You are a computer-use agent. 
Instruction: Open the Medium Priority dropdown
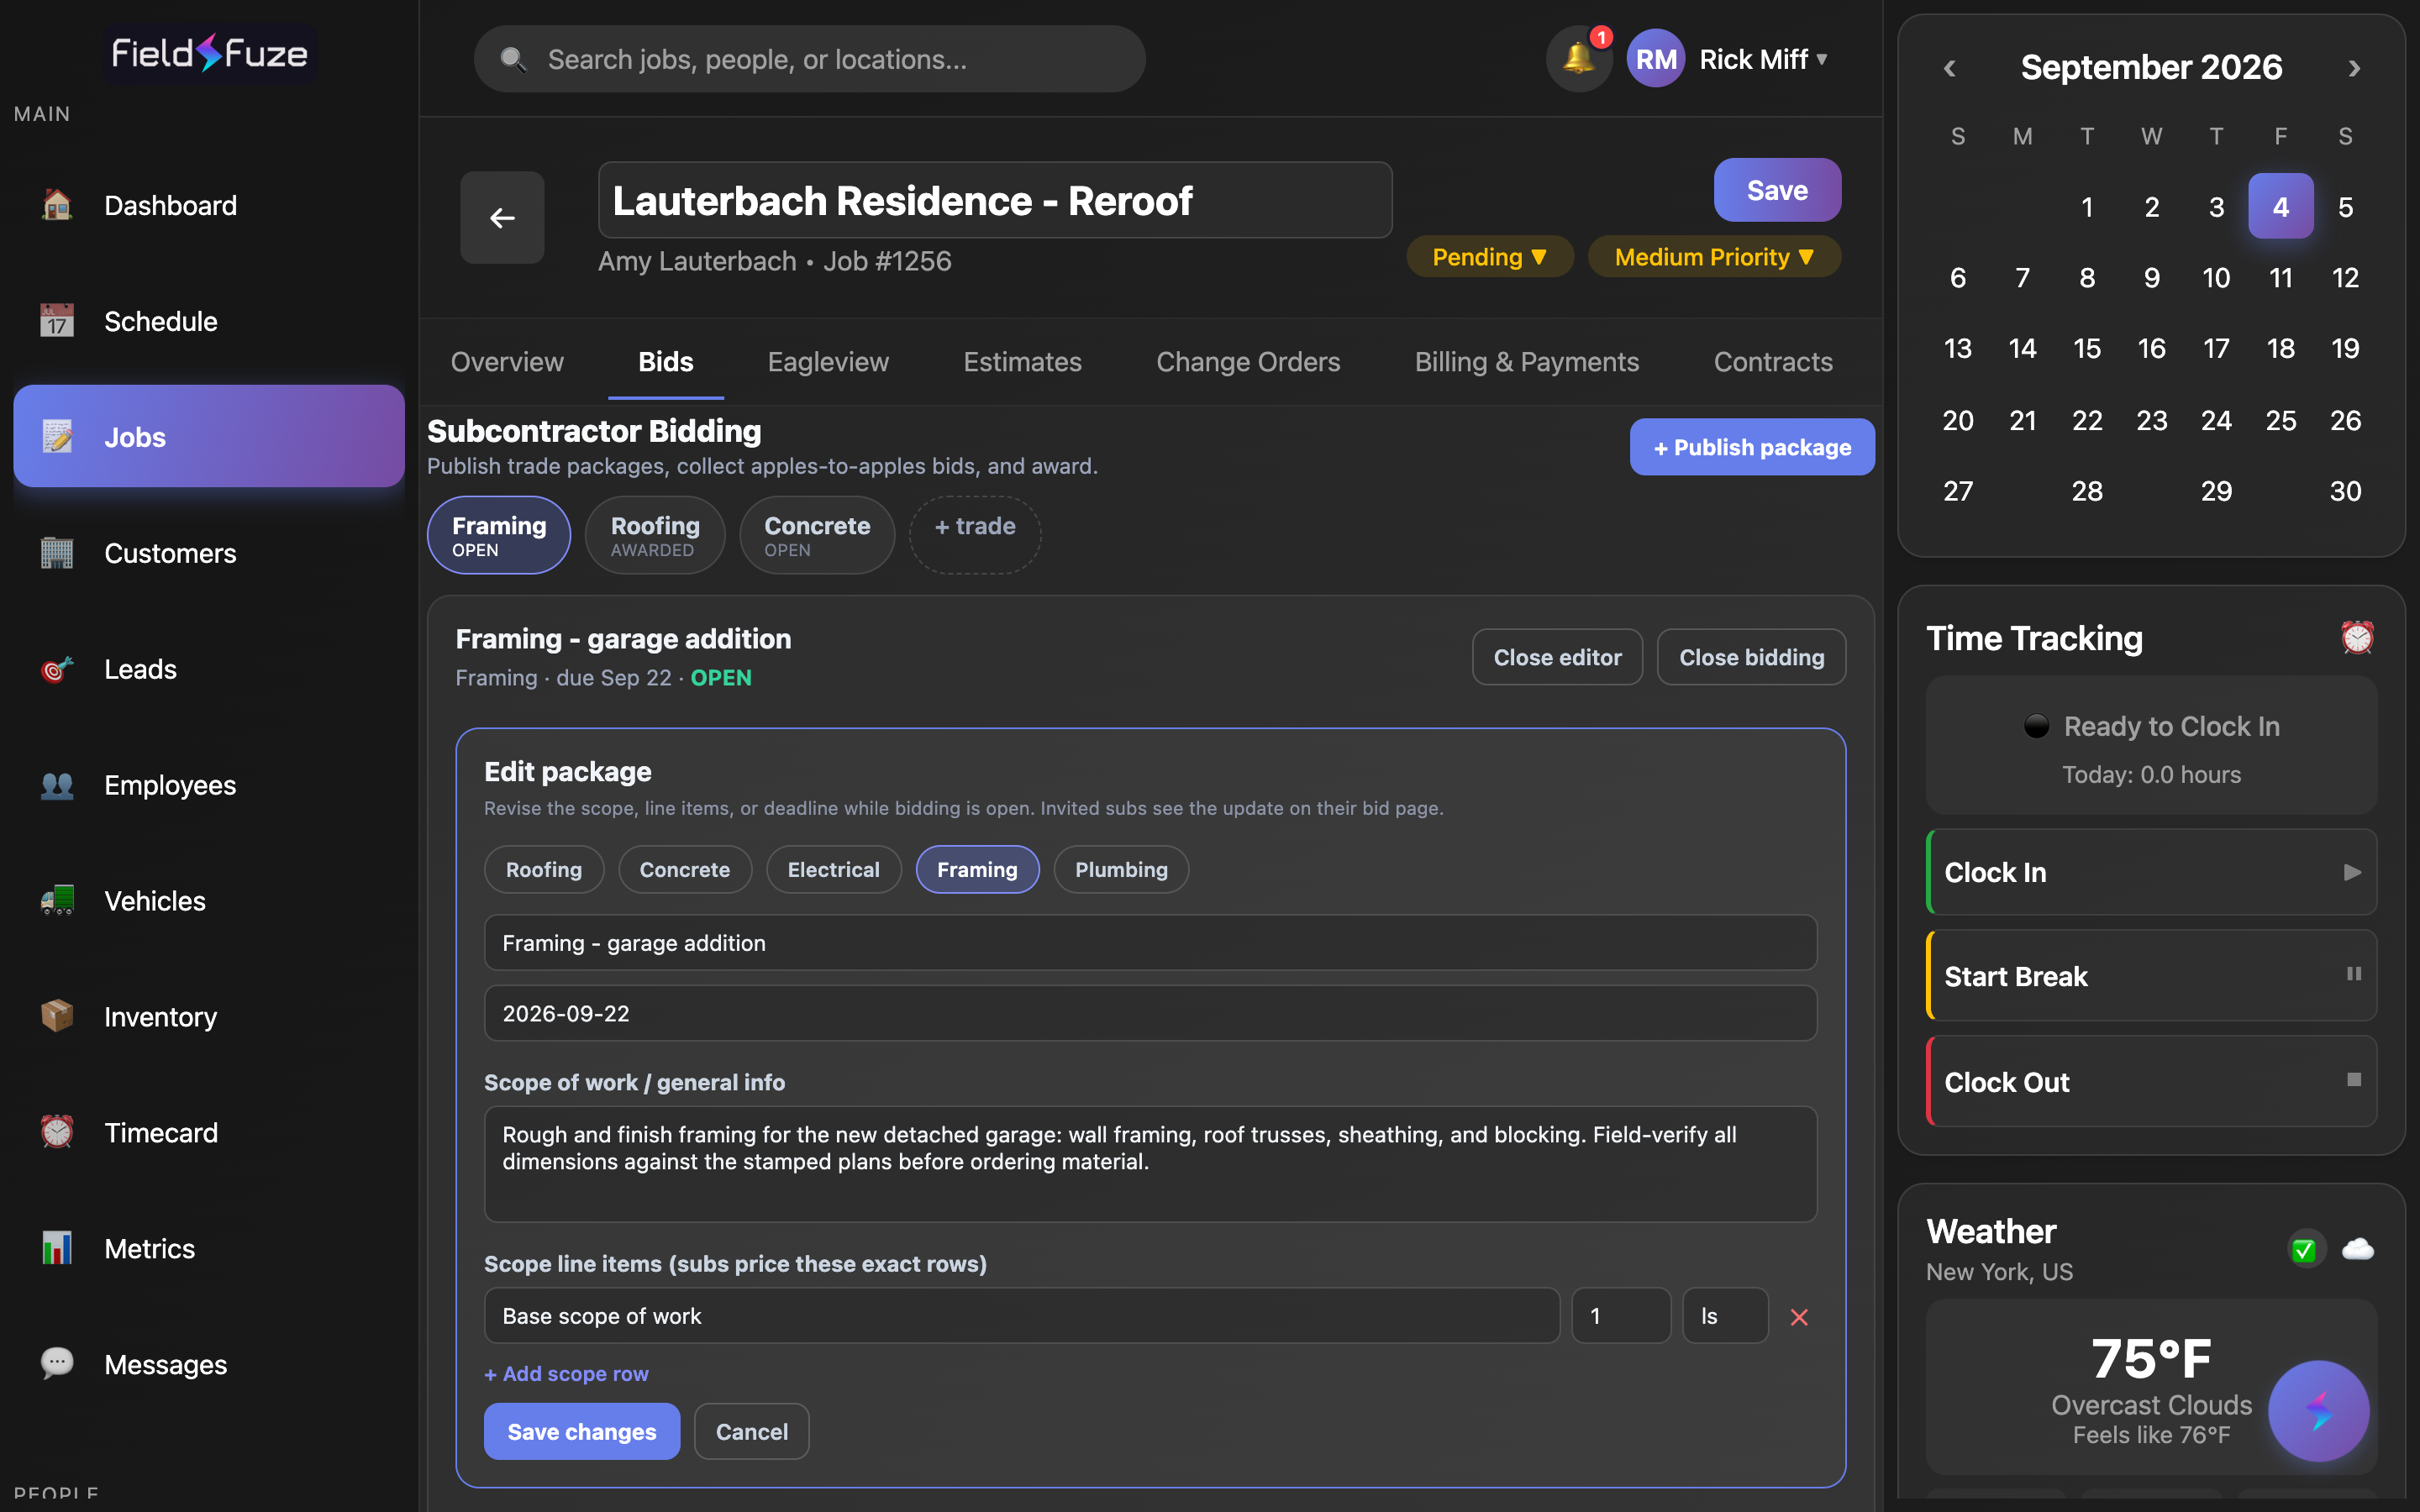click(1714, 257)
